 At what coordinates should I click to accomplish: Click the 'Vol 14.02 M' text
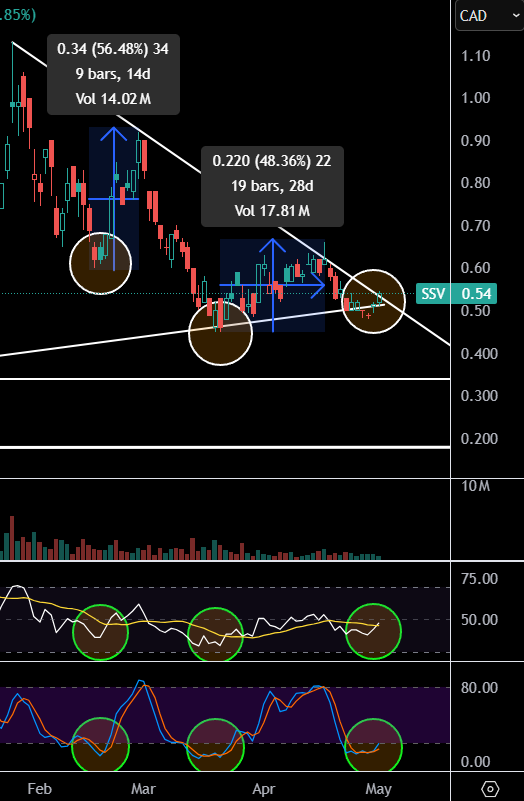[x=113, y=99]
